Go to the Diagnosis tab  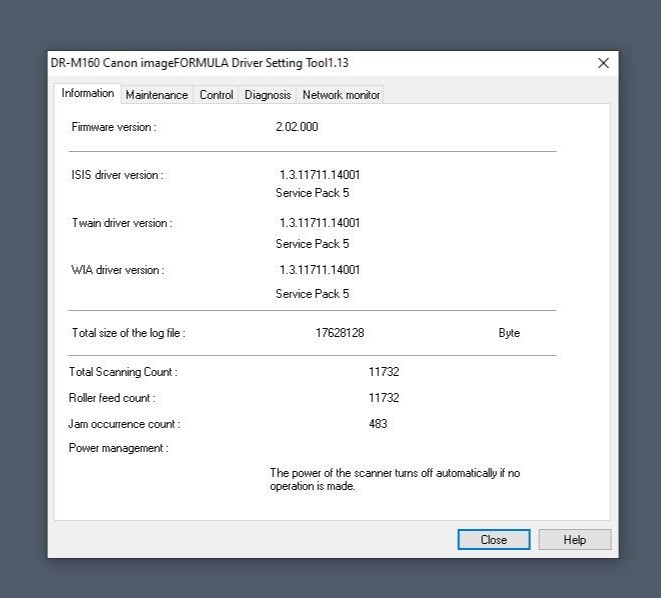point(267,95)
